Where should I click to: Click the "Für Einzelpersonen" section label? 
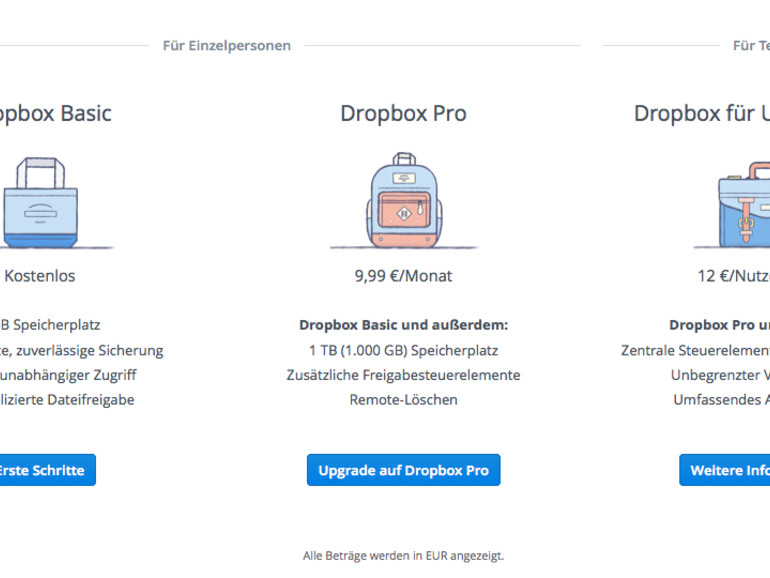pyautogui.click(x=227, y=45)
